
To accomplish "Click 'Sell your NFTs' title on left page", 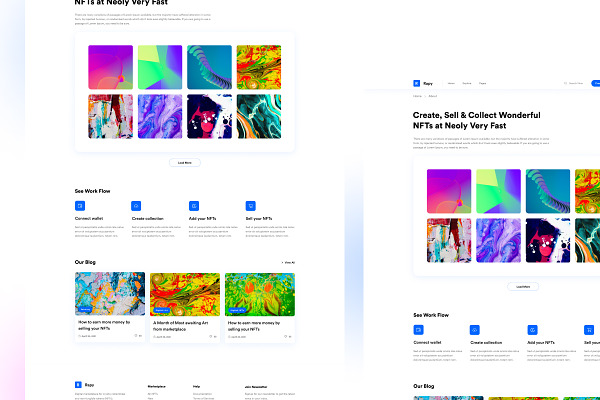I will [x=259, y=219].
